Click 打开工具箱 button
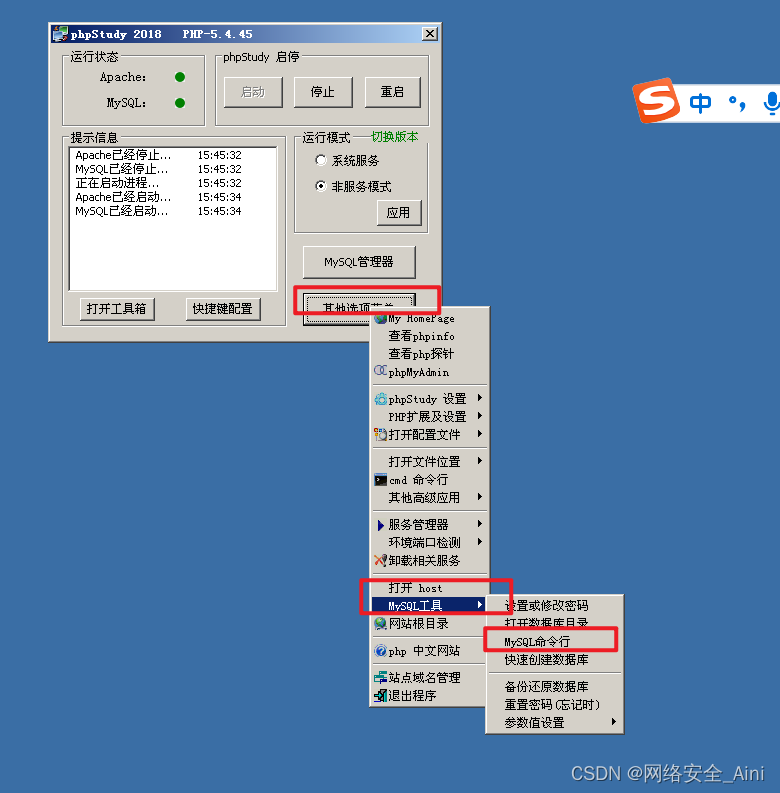Screen dimensions: 780x793 pos(117,309)
